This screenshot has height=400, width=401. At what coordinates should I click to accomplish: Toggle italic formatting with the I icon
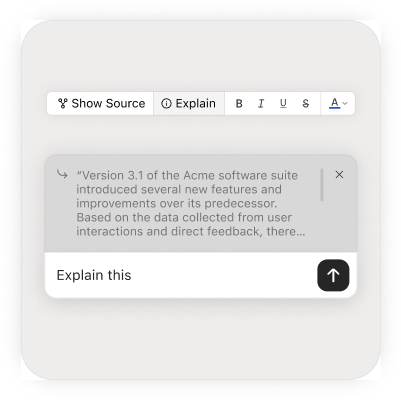(x=261, y=104)
